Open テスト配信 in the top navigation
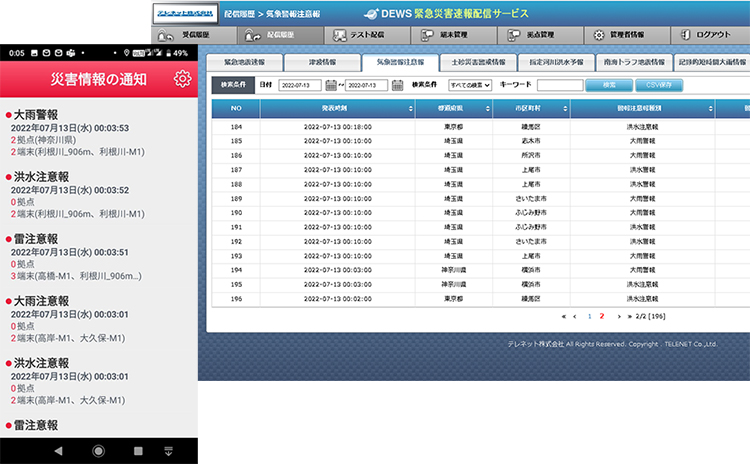 [367, 35]
